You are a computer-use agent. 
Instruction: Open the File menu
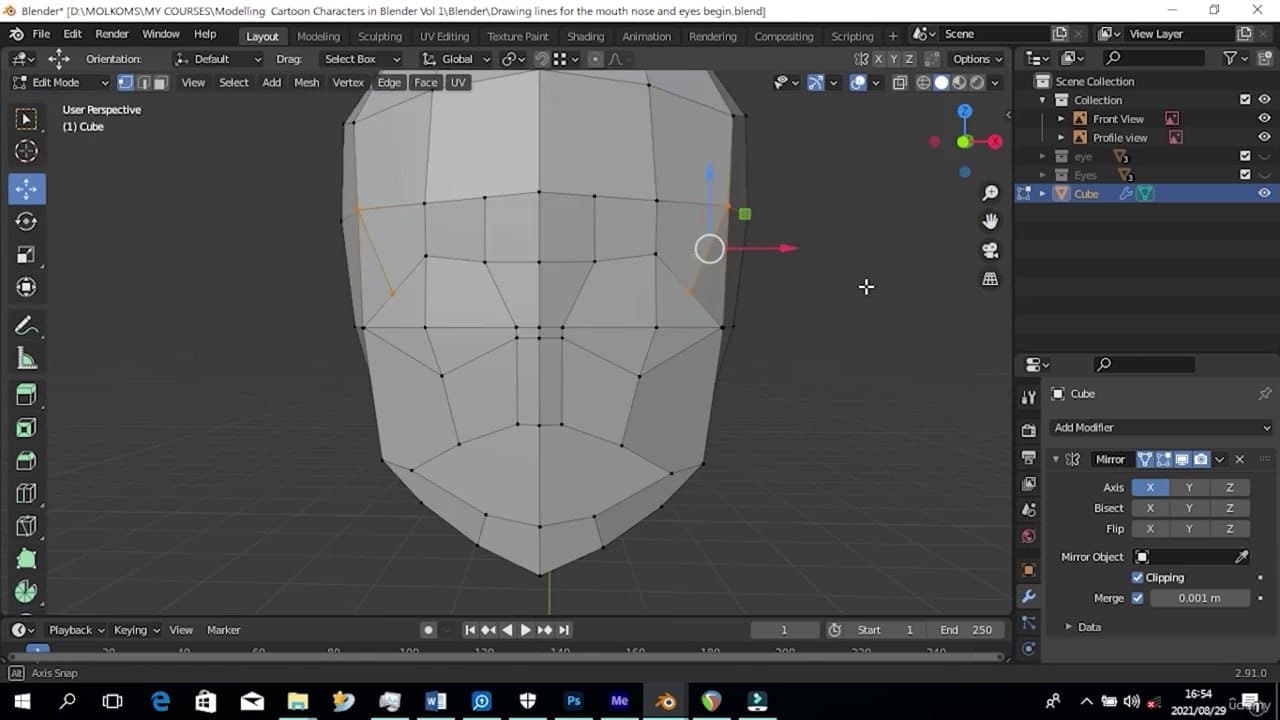pyautogui.click(x=41, y=34)
